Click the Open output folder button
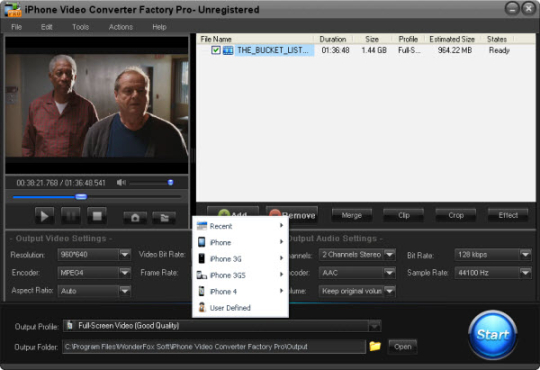Viewport: 540px width, 370px height. pos(402,347)
